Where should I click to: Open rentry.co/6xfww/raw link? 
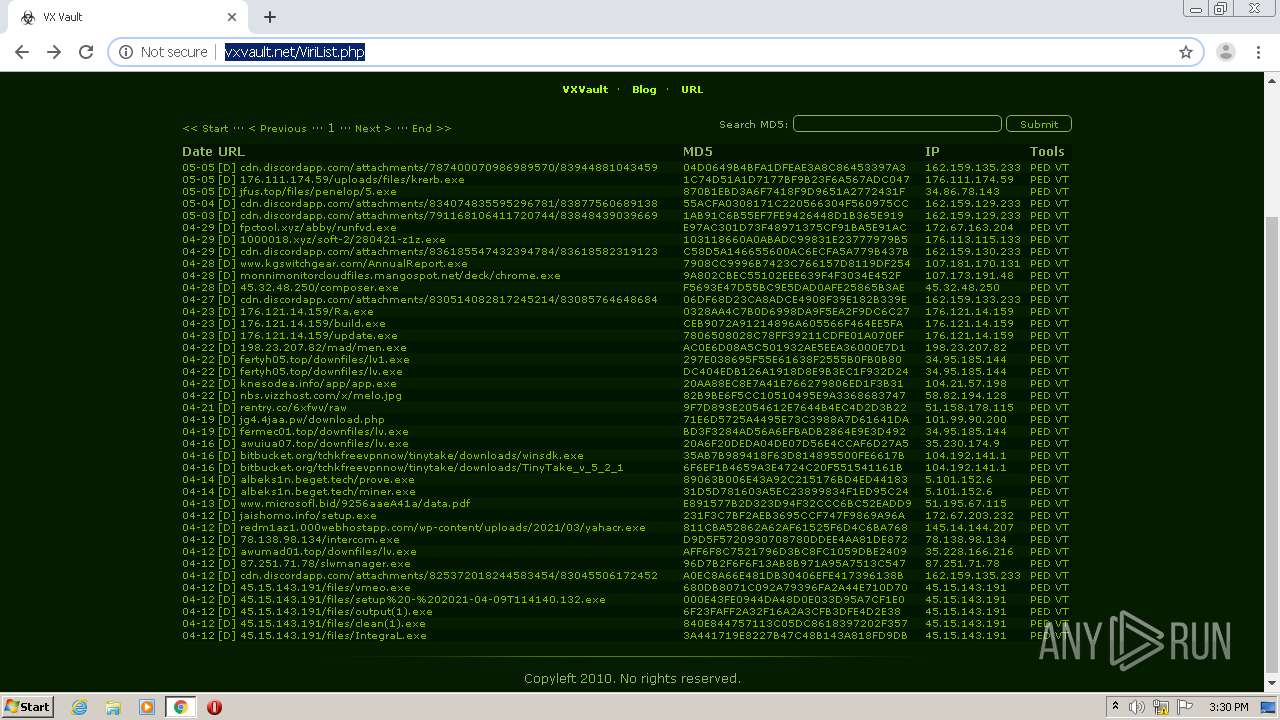pyautogui.click(x=293, y=408)
